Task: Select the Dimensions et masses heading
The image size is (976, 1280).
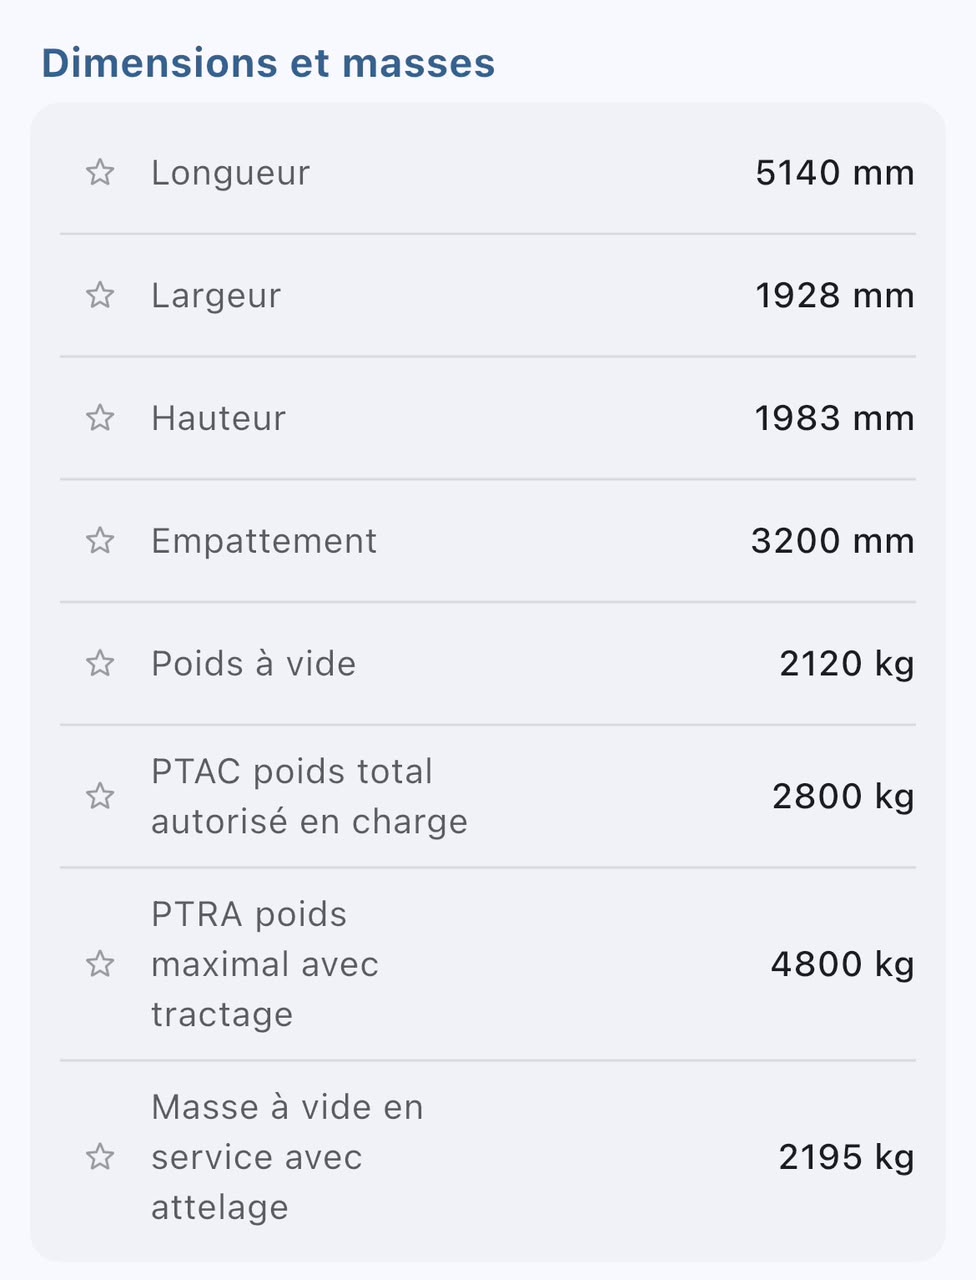Action: (268, 63)
